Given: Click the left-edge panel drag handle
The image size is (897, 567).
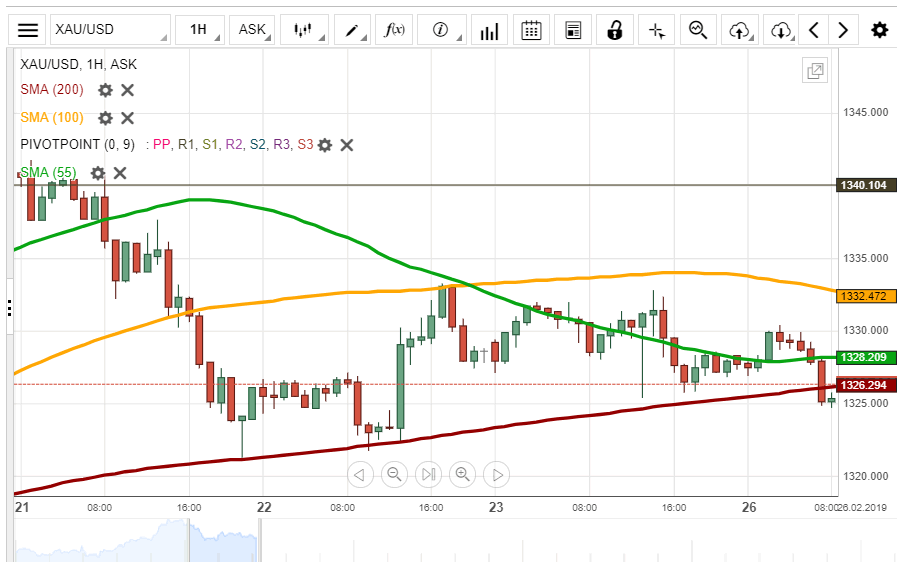Looking at the screenshot, I should [x=9, y=307].
